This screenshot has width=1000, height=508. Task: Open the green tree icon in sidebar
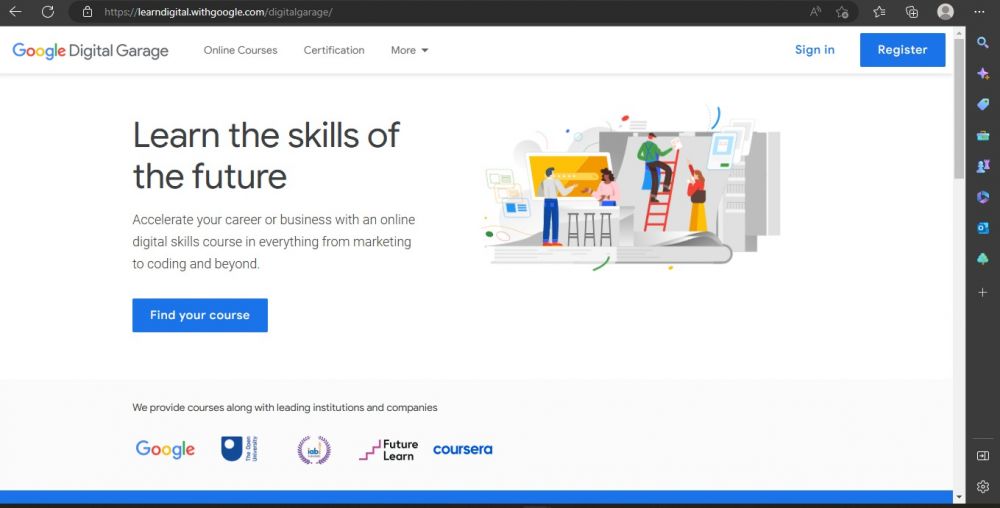coord(983,259)
